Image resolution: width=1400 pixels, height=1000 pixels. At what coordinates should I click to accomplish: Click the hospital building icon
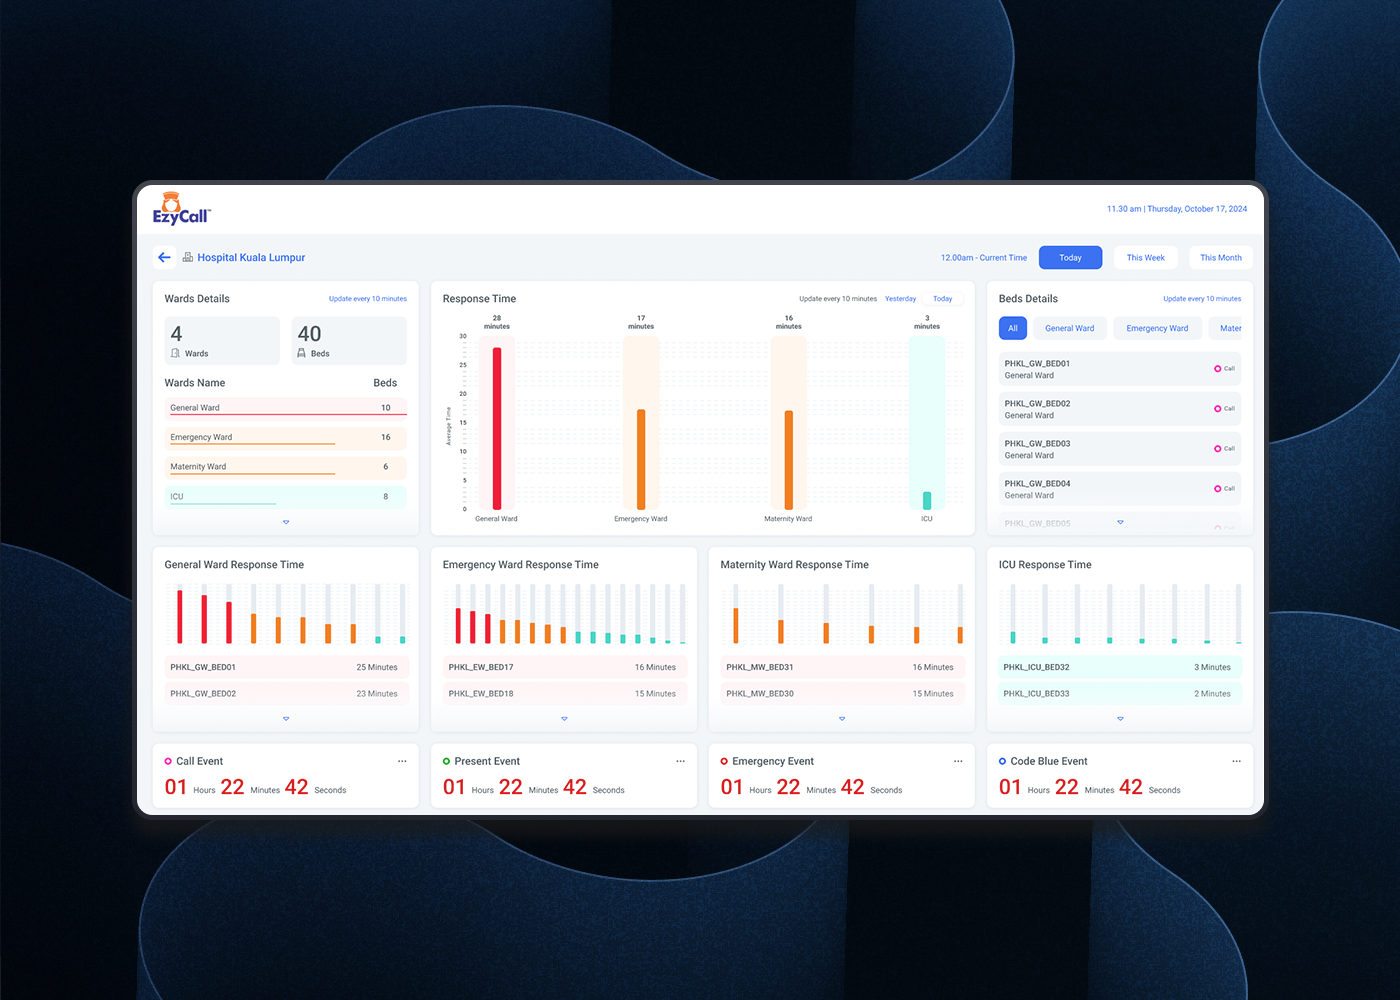click(187, 257)
